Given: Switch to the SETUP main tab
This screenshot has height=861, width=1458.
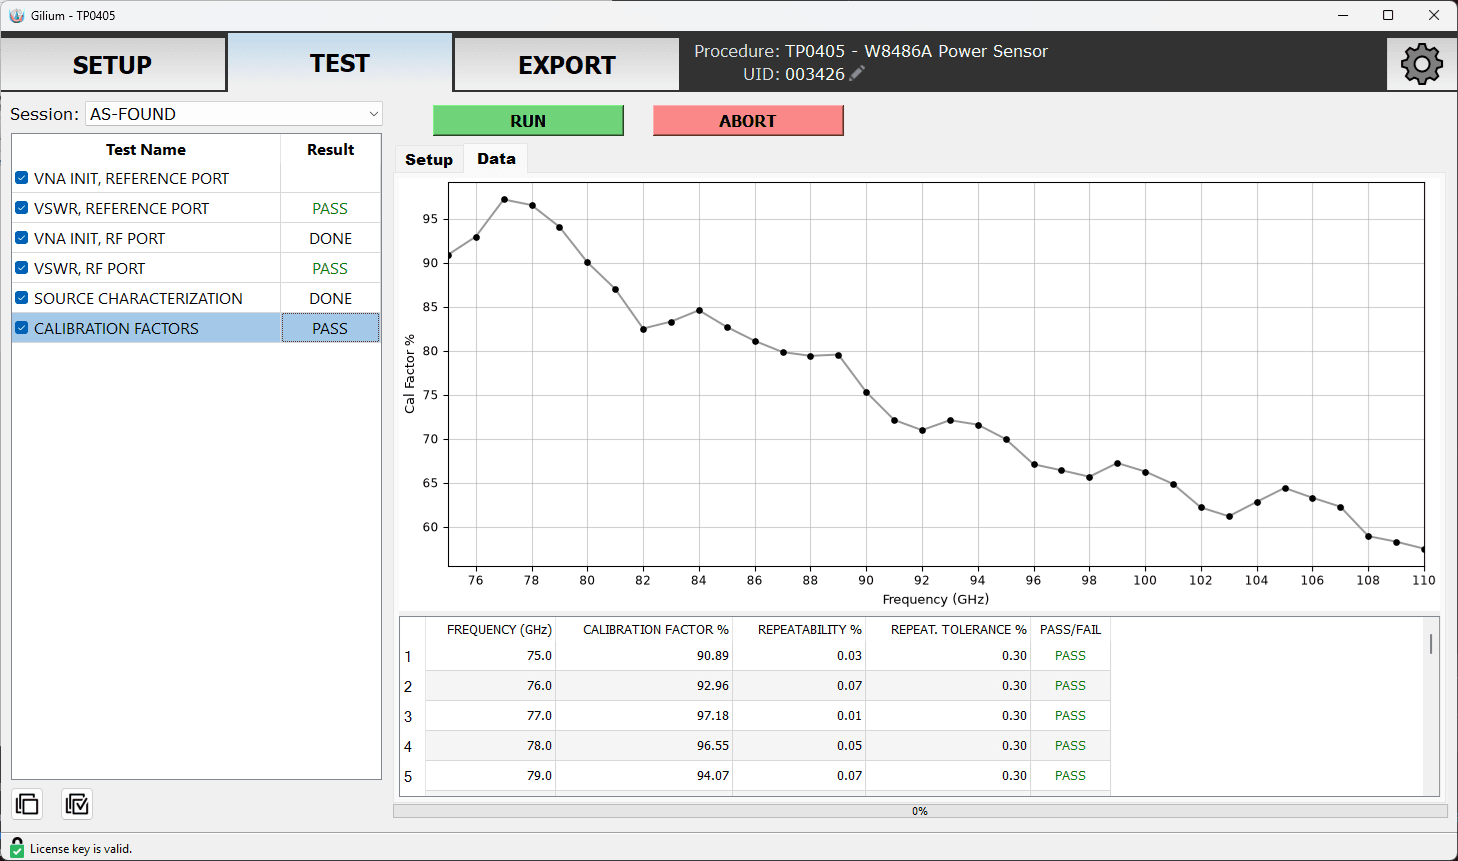Looking at the screenshot, I should point(113,65).
